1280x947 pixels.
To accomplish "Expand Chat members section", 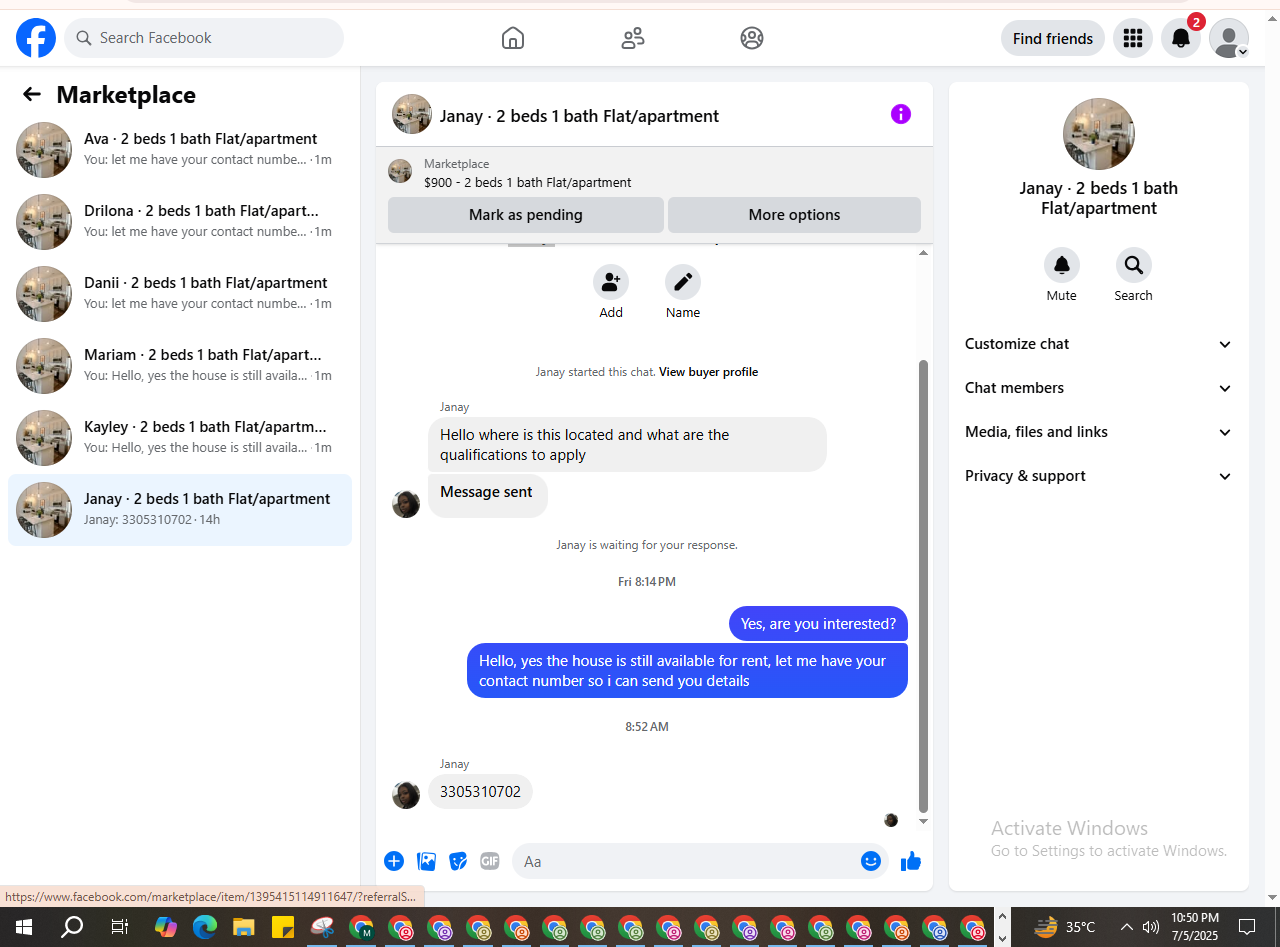I will 1098,388.
